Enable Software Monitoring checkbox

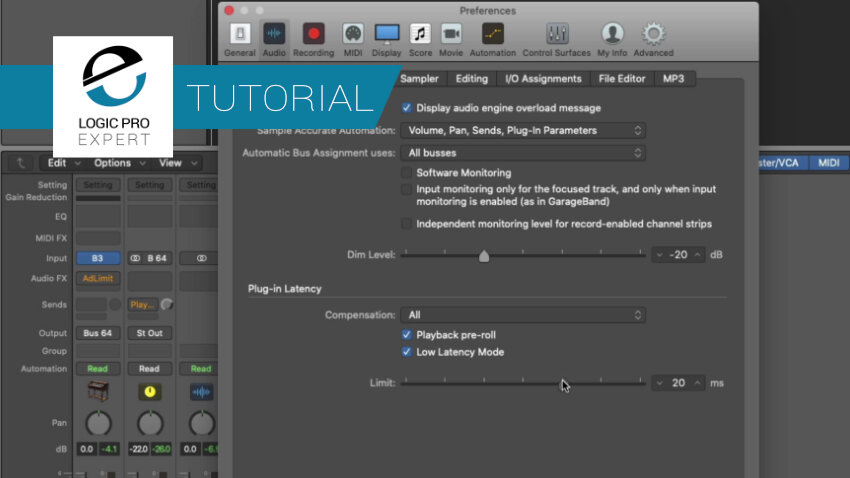coord(407,172)
